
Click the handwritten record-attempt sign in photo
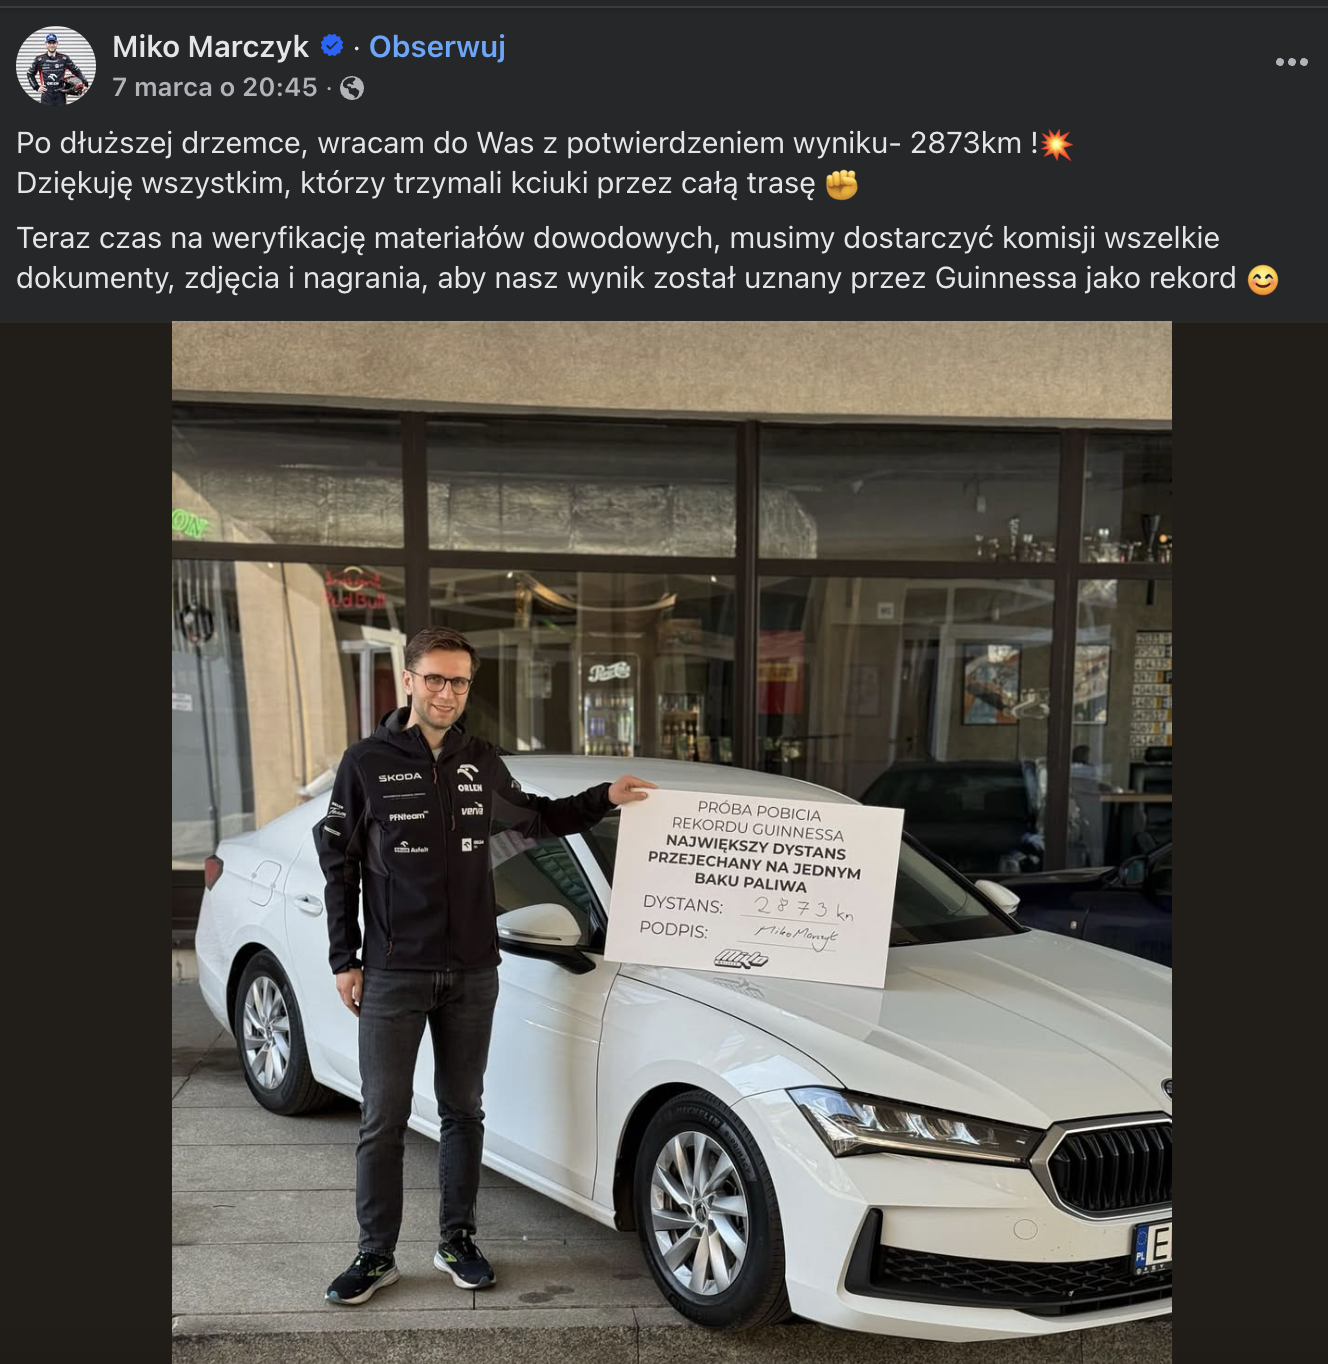coord(754,885)
